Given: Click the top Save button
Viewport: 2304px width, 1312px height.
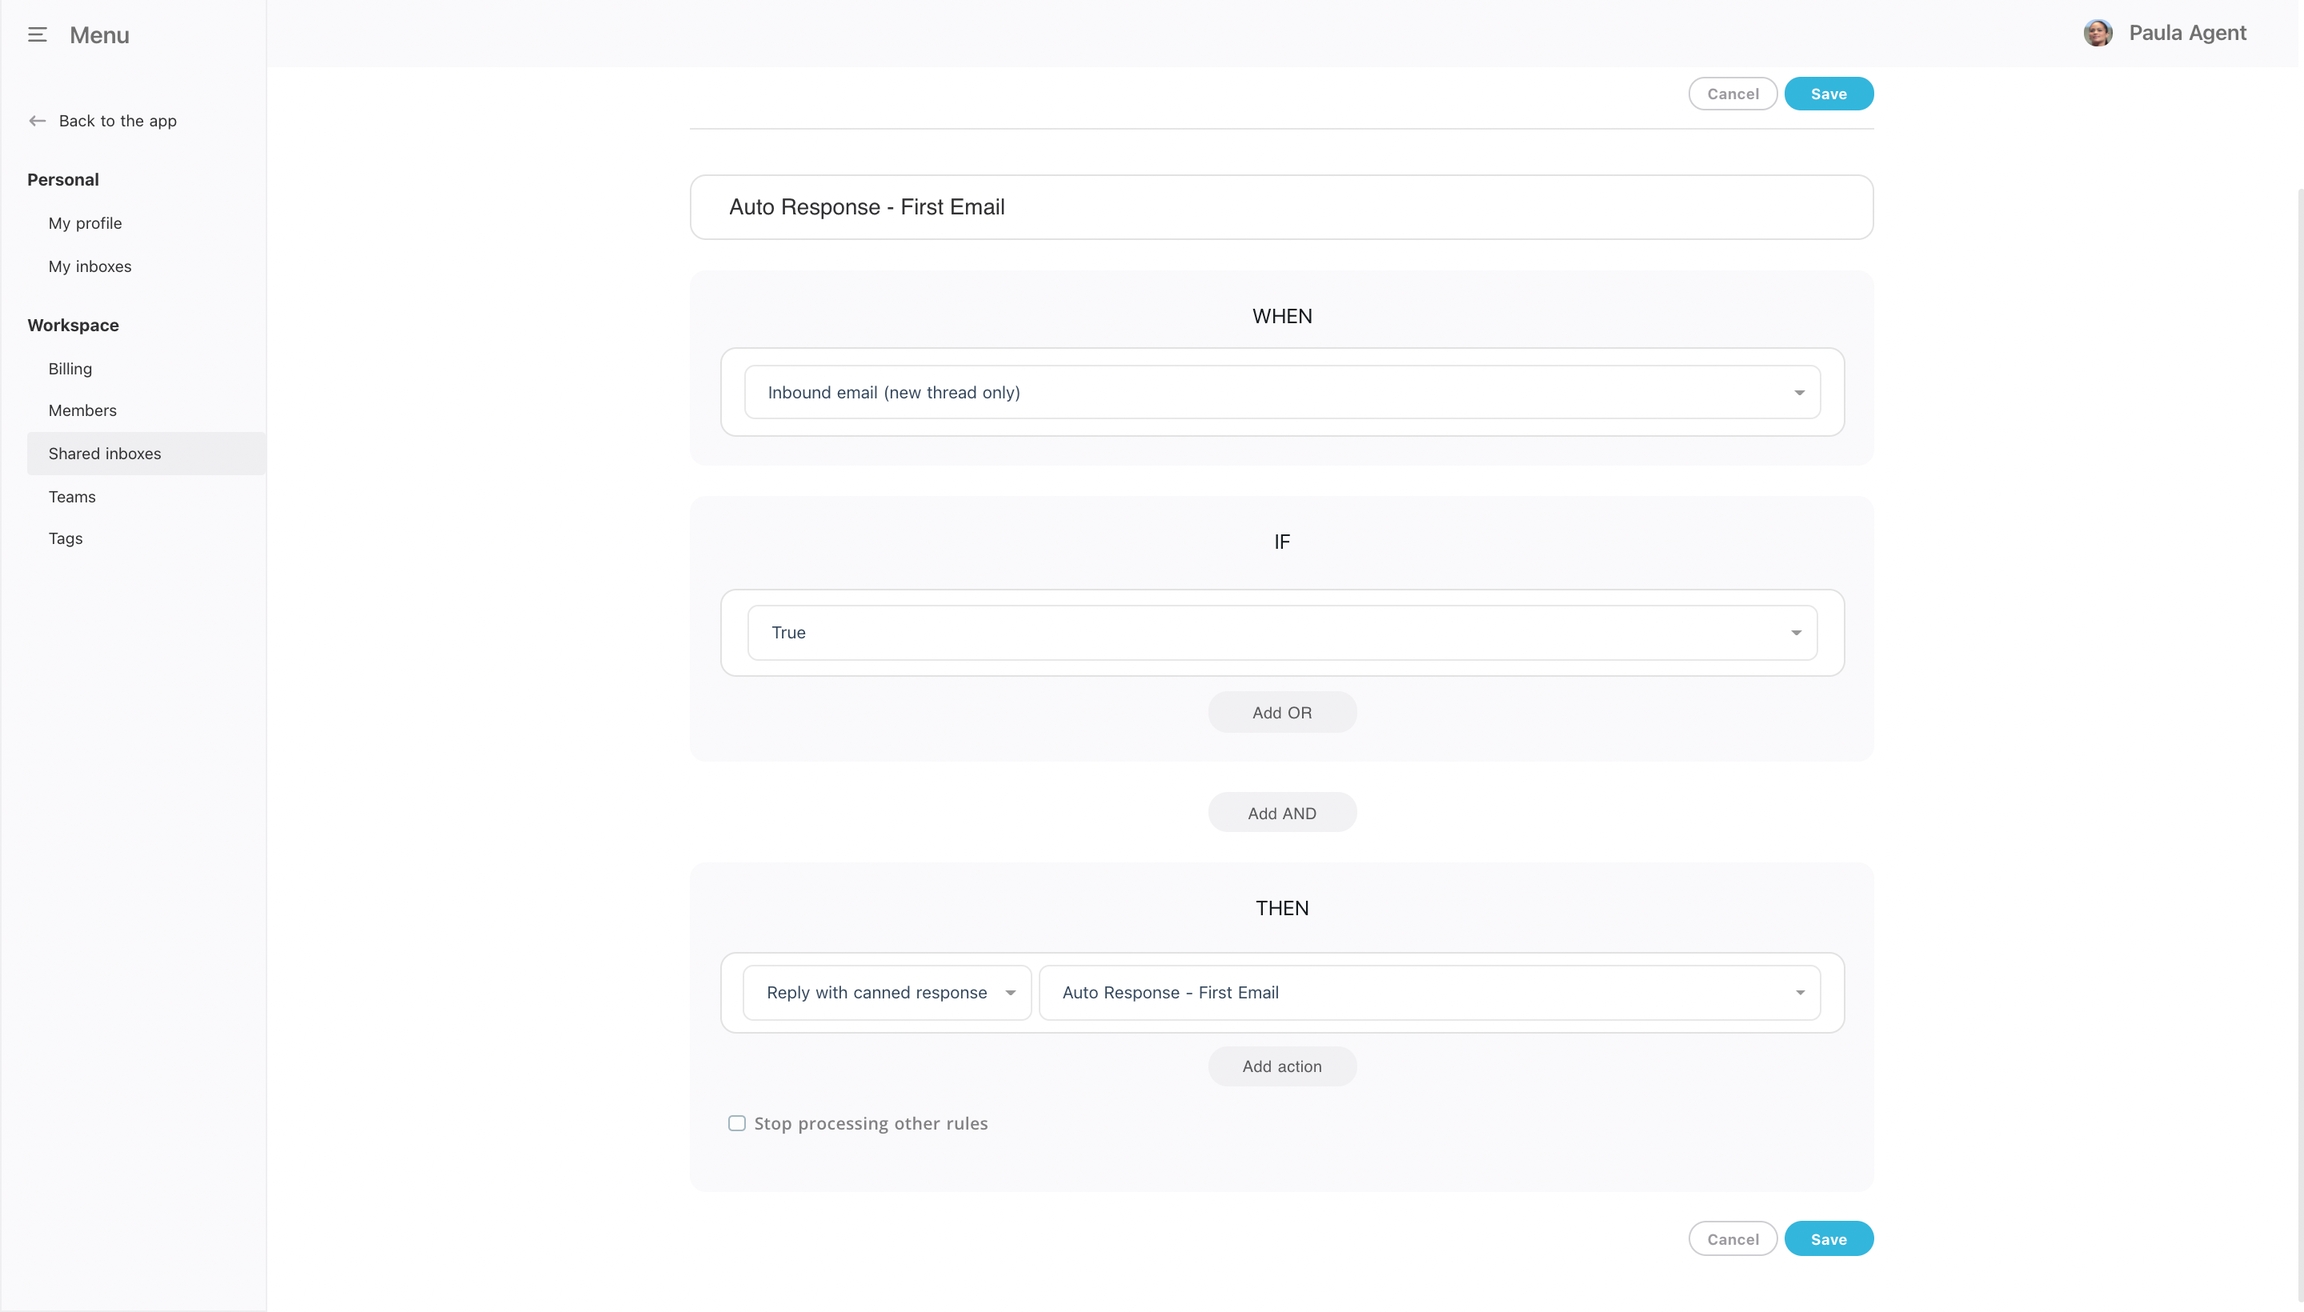Looking at the screenshot, I should click(x=1827, y=94).
